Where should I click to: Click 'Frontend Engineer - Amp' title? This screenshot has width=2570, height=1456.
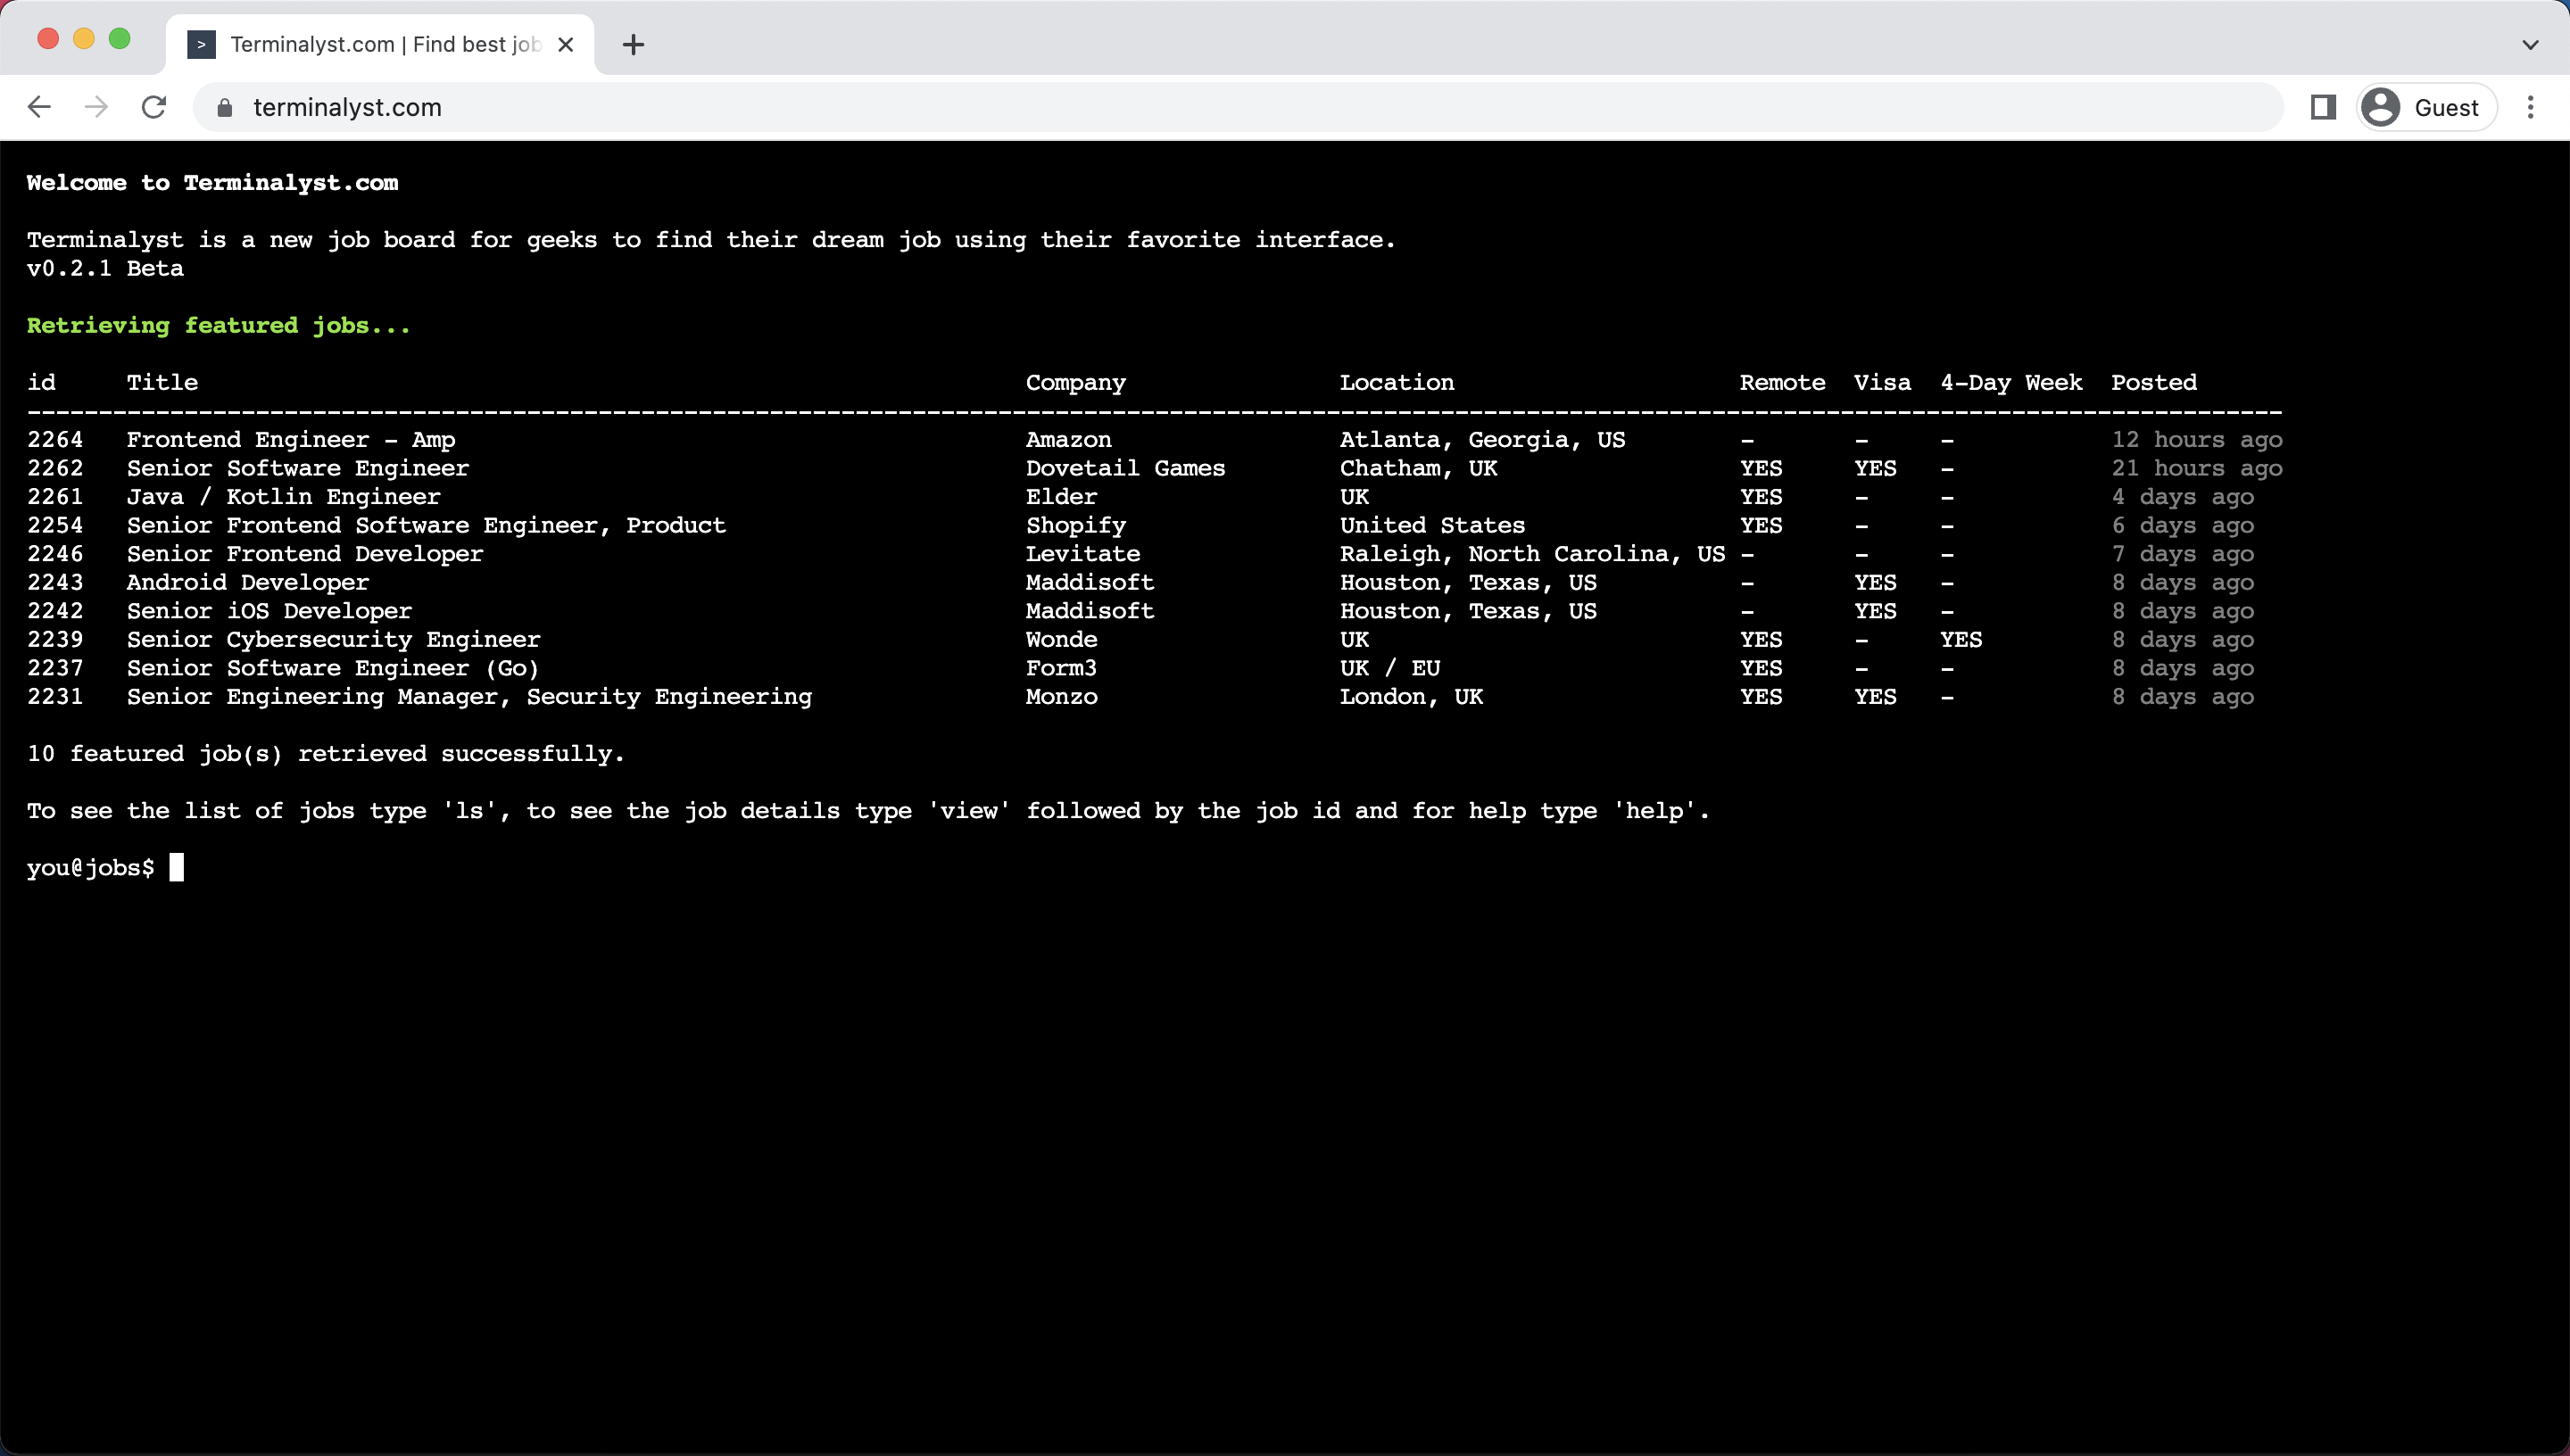[x=291, y=439]
